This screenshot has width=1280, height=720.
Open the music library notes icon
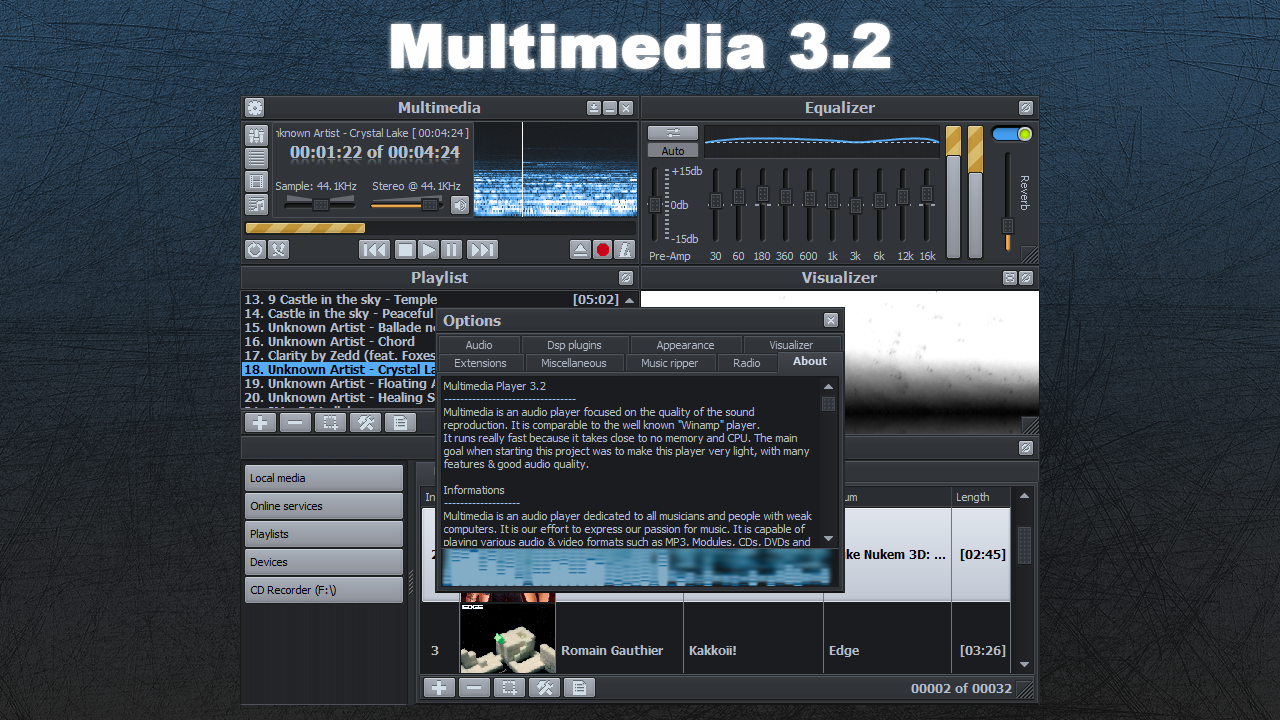[257, 204]
